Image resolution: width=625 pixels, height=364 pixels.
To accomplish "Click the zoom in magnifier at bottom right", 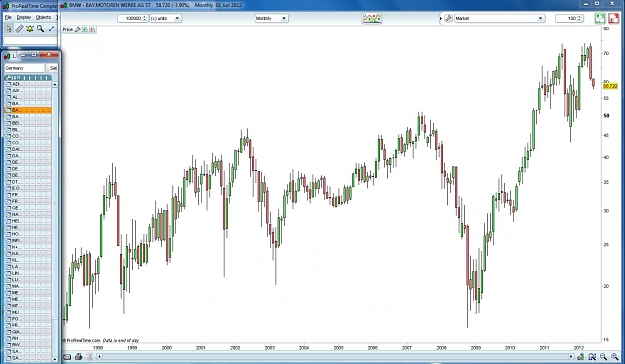I will pyautogui.click(x=614, y=356).
